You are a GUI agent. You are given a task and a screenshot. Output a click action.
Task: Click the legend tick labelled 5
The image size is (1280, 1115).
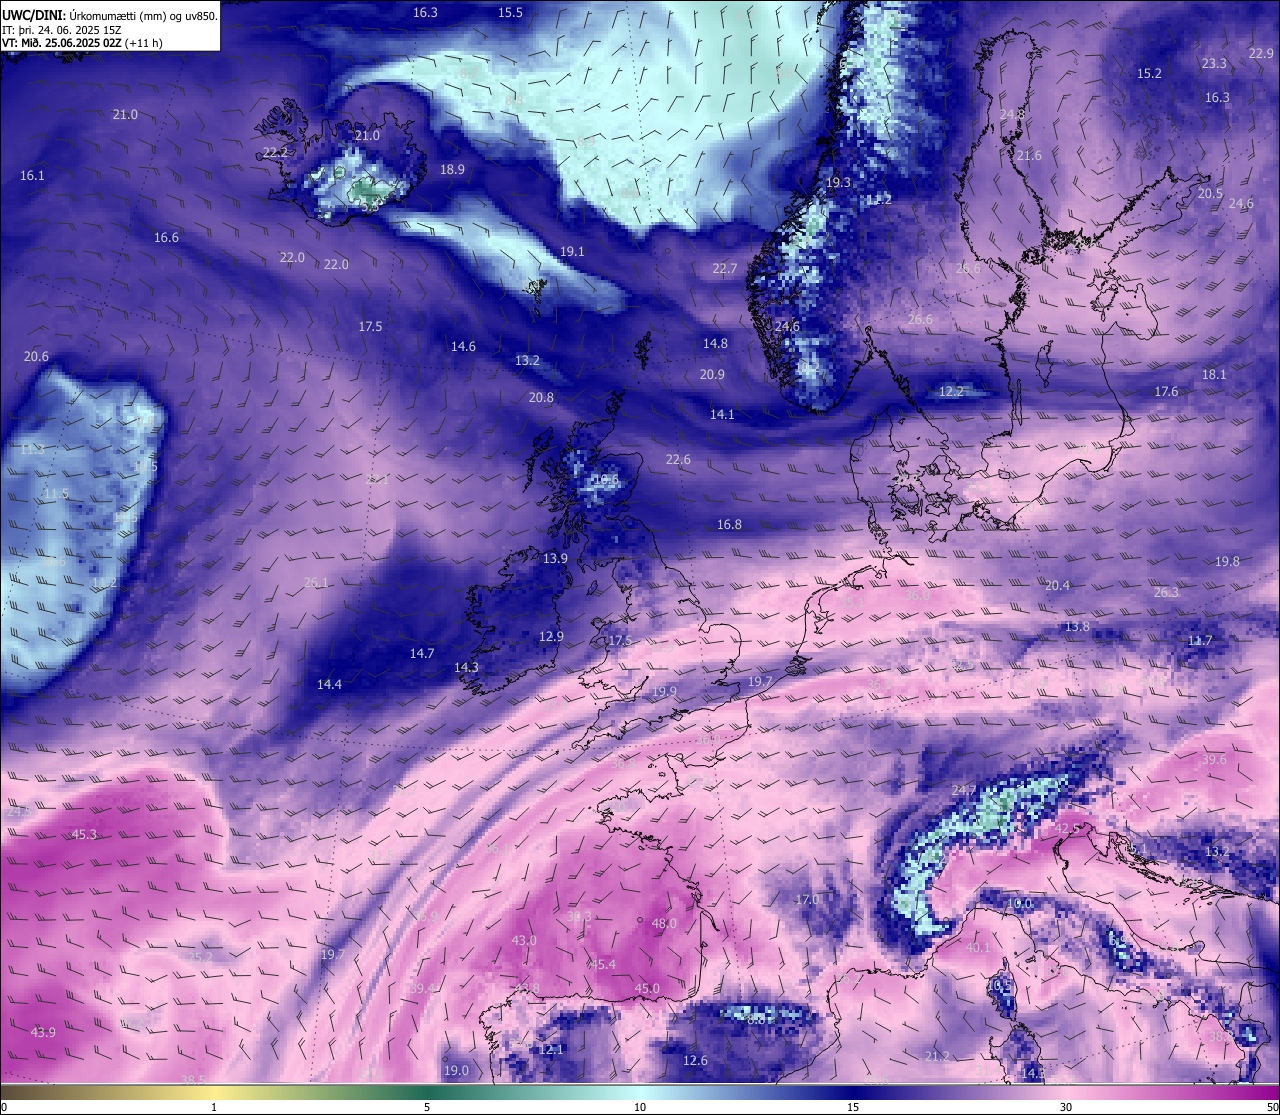[427, 1107]
